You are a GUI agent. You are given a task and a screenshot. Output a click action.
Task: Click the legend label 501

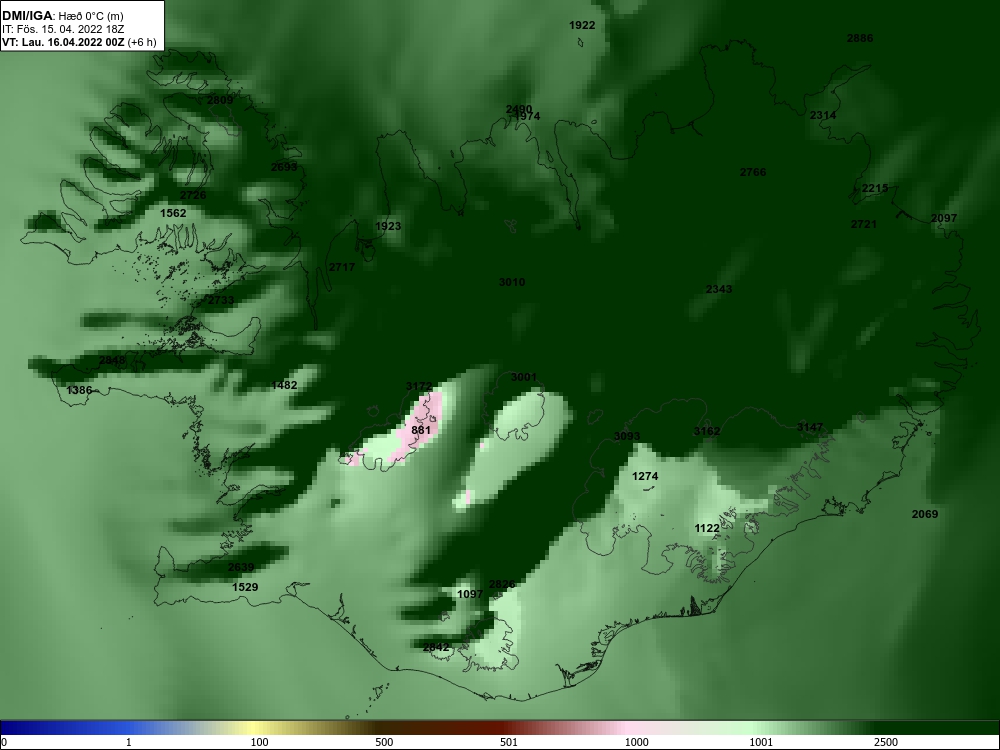508,742
